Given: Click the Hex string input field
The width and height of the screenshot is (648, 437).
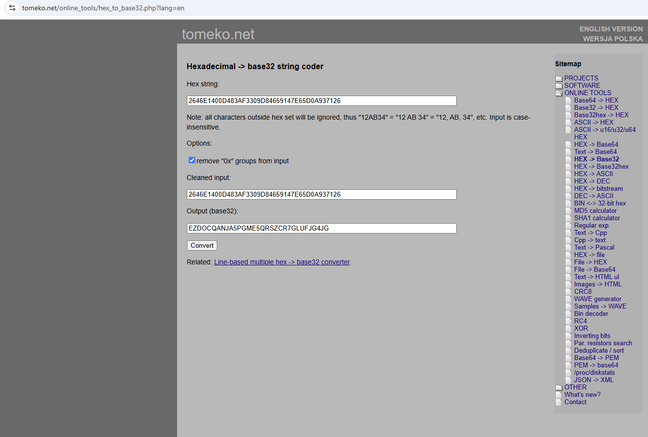Looking at the screenshot, I should click(321, 101).
